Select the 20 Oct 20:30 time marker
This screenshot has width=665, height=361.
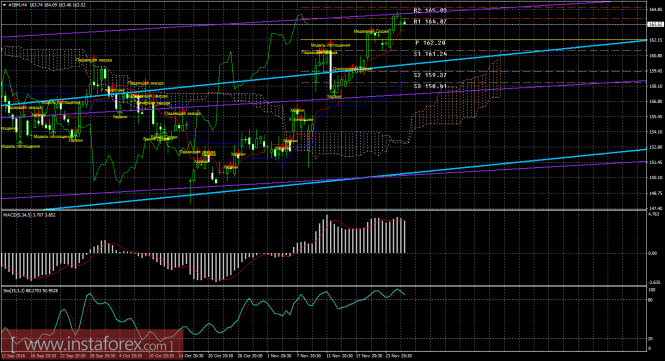pos(221,356)
